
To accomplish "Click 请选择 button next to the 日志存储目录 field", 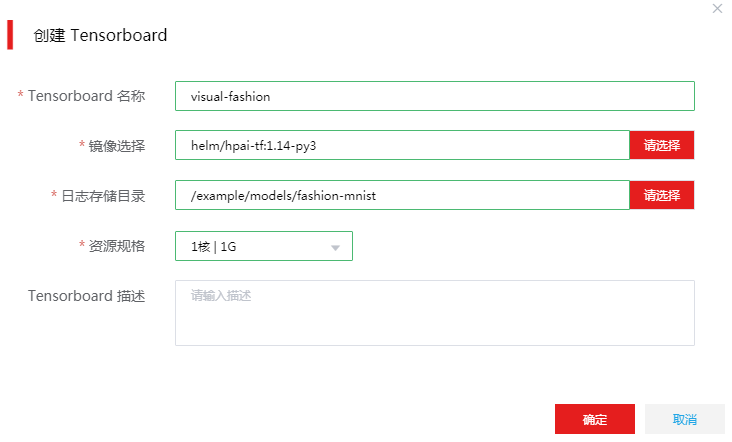I will pyautogui.click(x=662, y=195).
